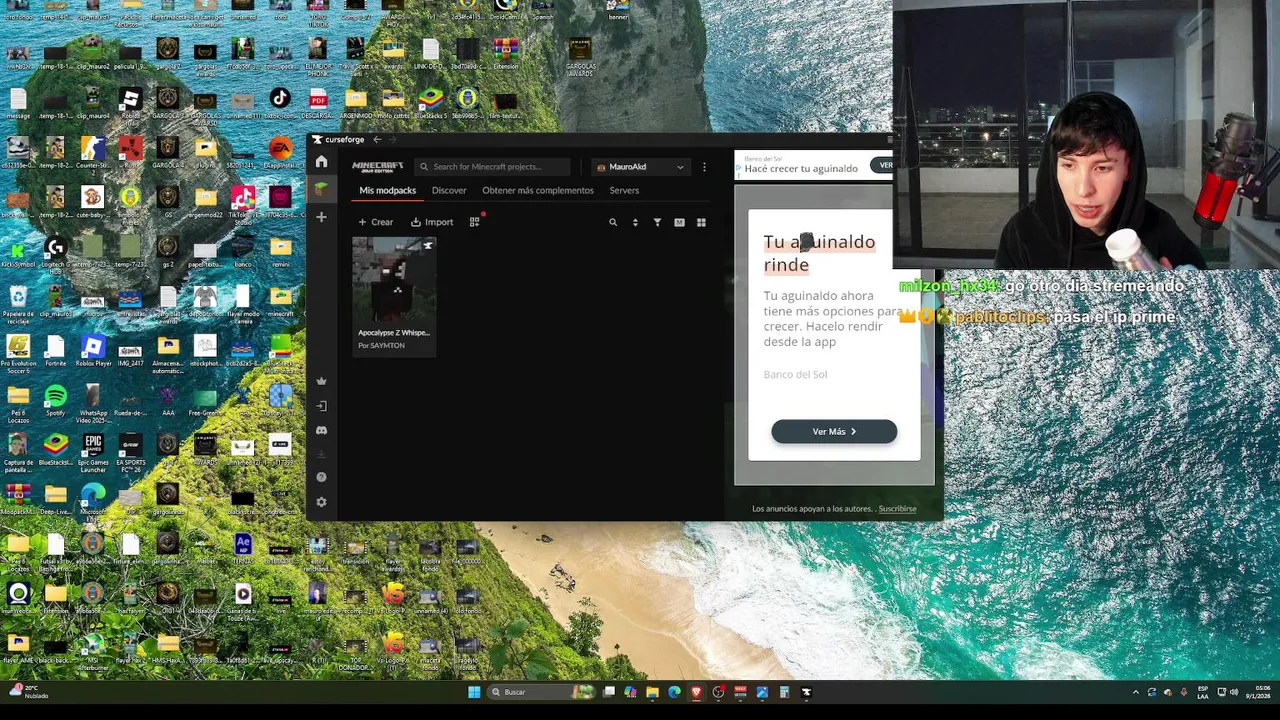
Task: Click the crown premium icon in CurseForge sidebar
Action: 321,381
